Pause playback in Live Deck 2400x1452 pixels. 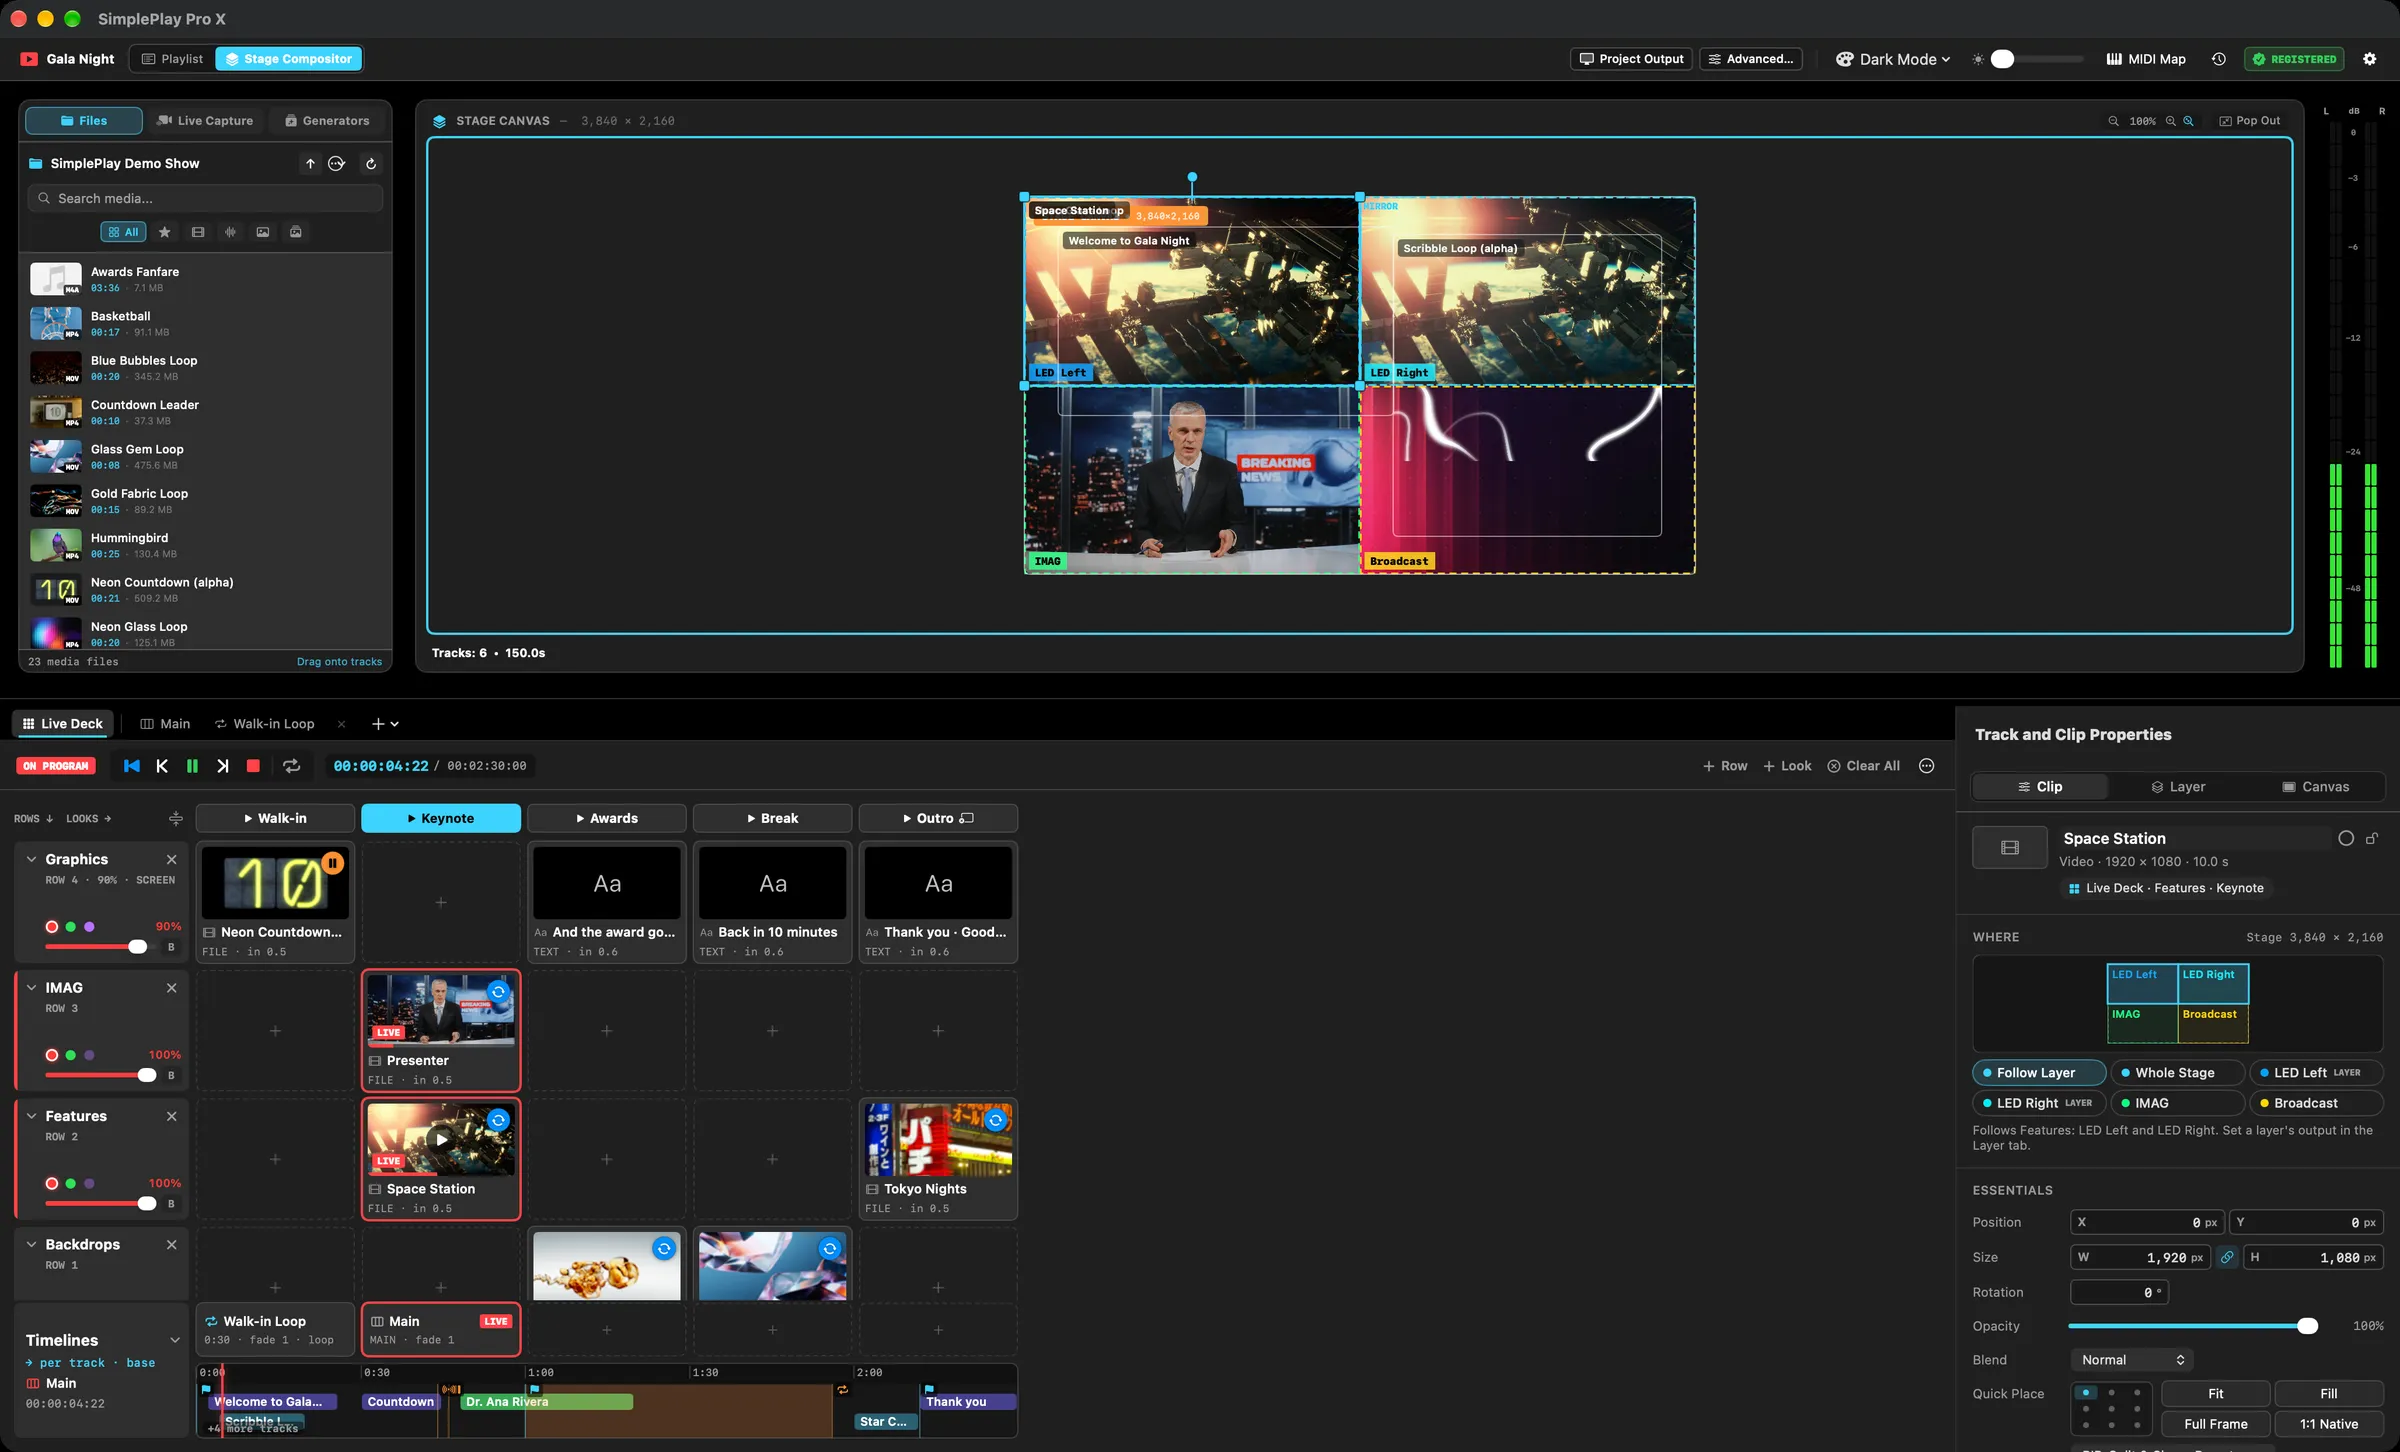tap(192, 766)
